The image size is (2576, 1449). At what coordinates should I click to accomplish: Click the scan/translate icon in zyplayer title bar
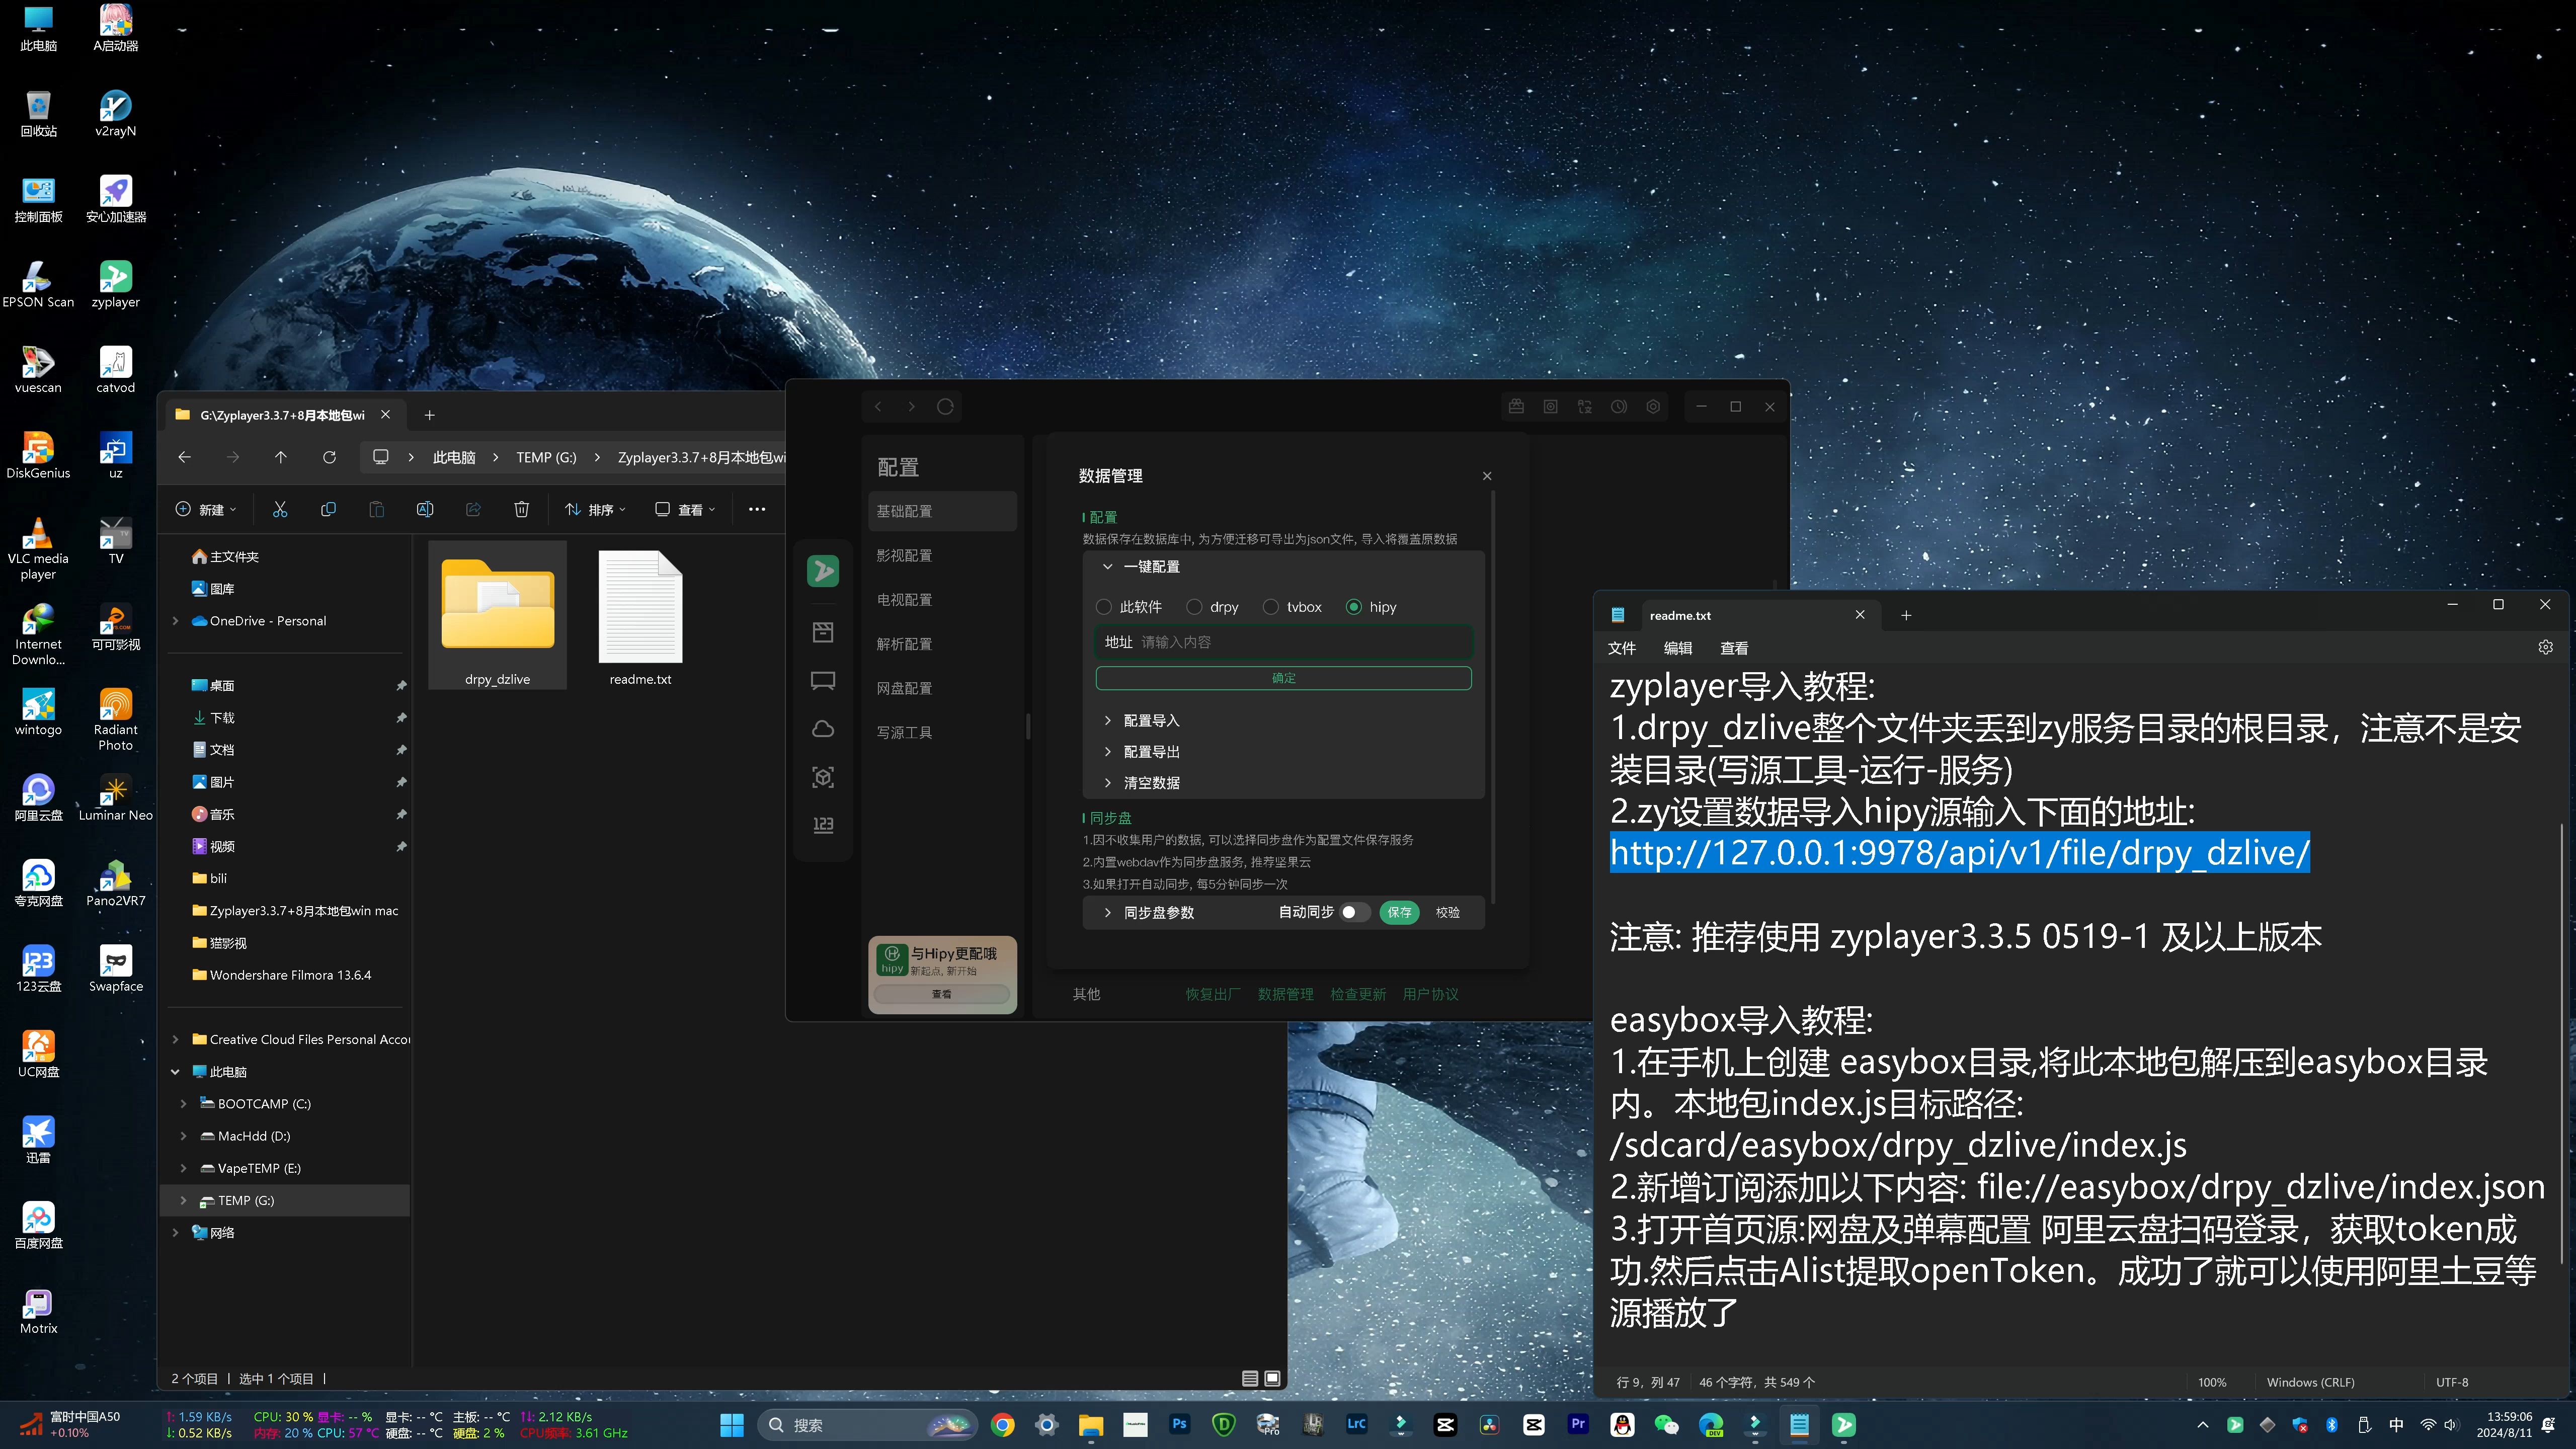(1585, 407)
